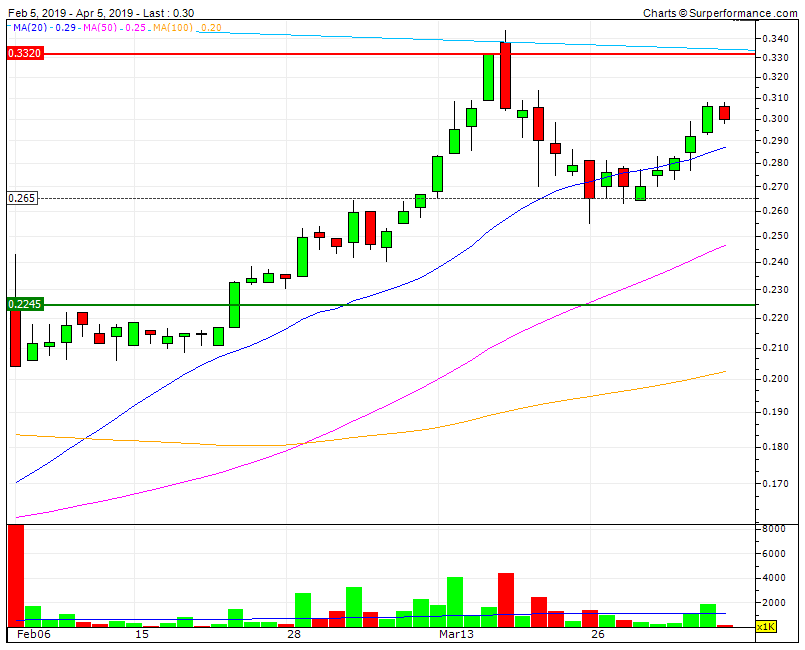Click the 0.300 price axis label

[x=775, y=119]
